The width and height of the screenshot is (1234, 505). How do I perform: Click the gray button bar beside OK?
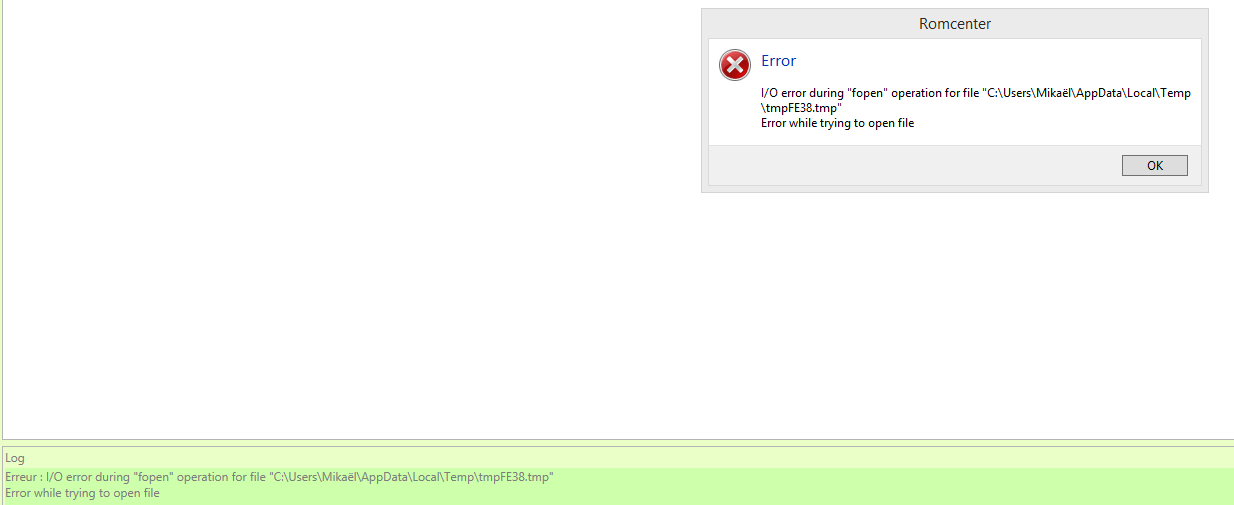point(900,166)
